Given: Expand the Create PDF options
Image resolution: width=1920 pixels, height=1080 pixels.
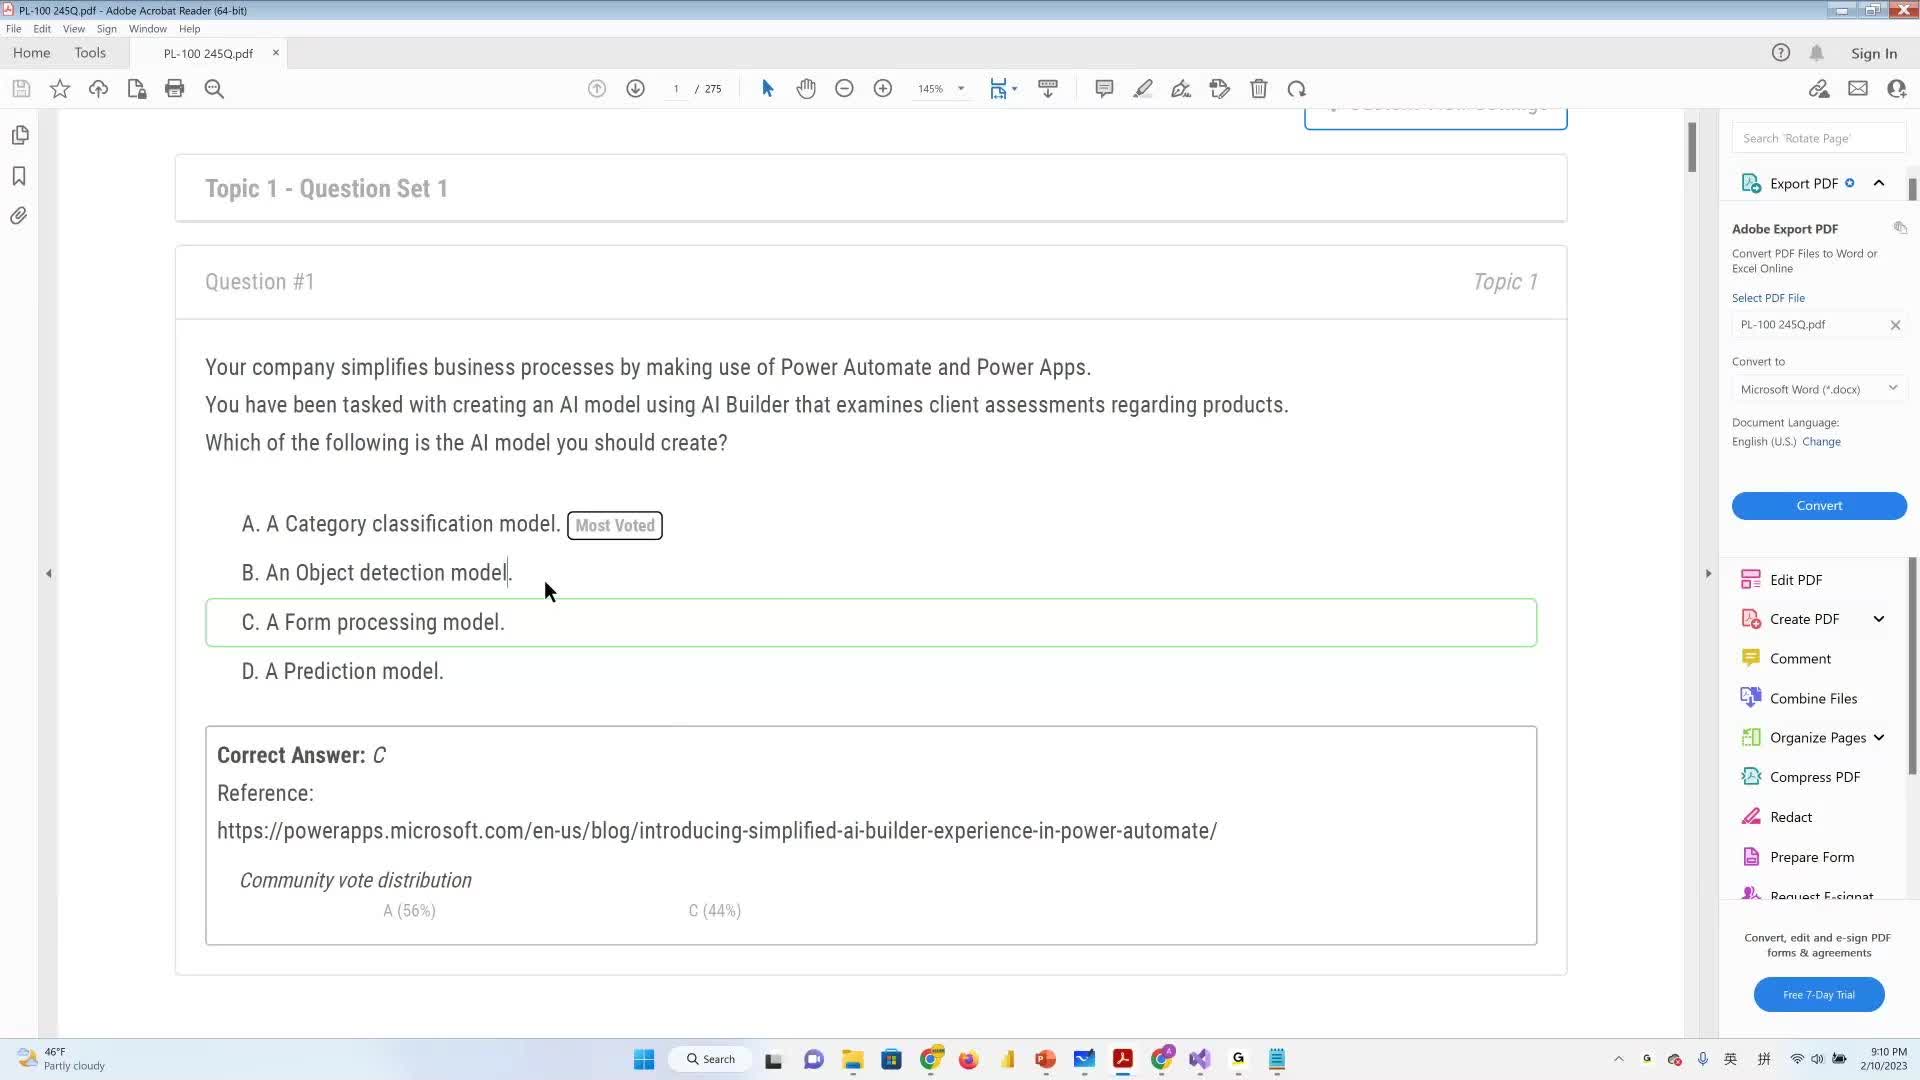Looking at the screenshot, I should point(1879,619).
